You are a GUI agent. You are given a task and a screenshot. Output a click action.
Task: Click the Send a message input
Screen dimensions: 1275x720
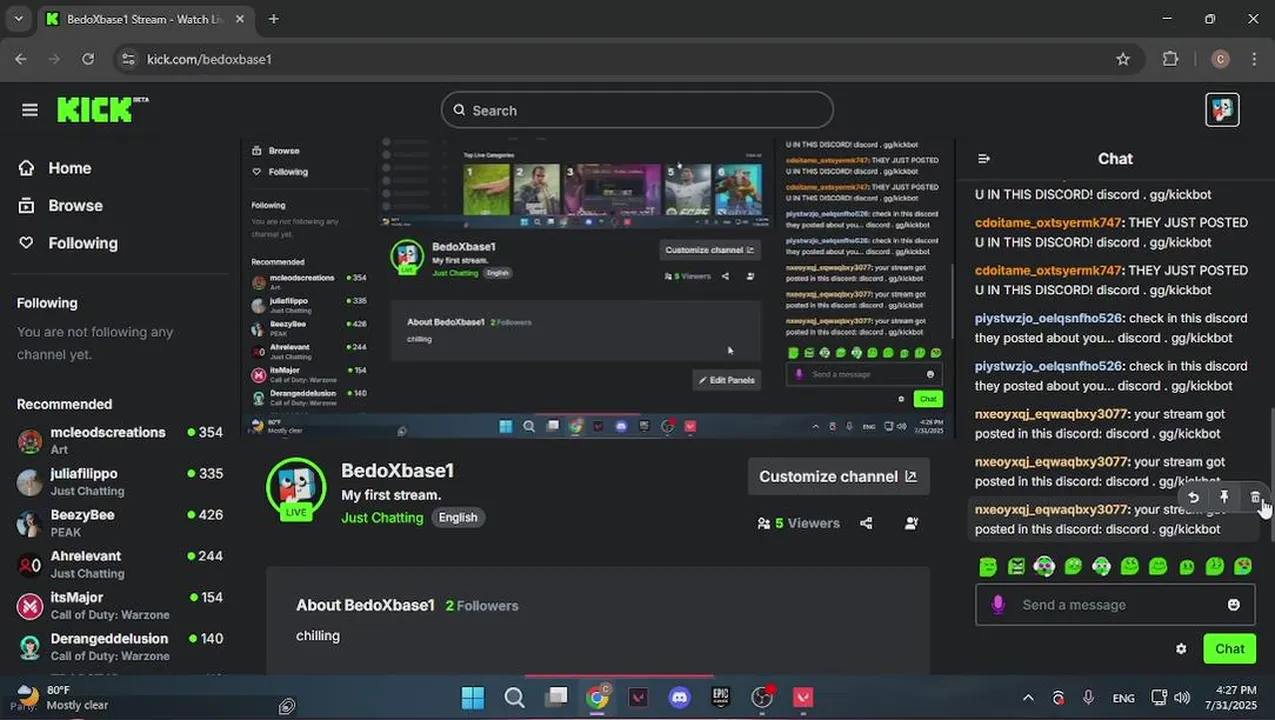coord(1115,605)
